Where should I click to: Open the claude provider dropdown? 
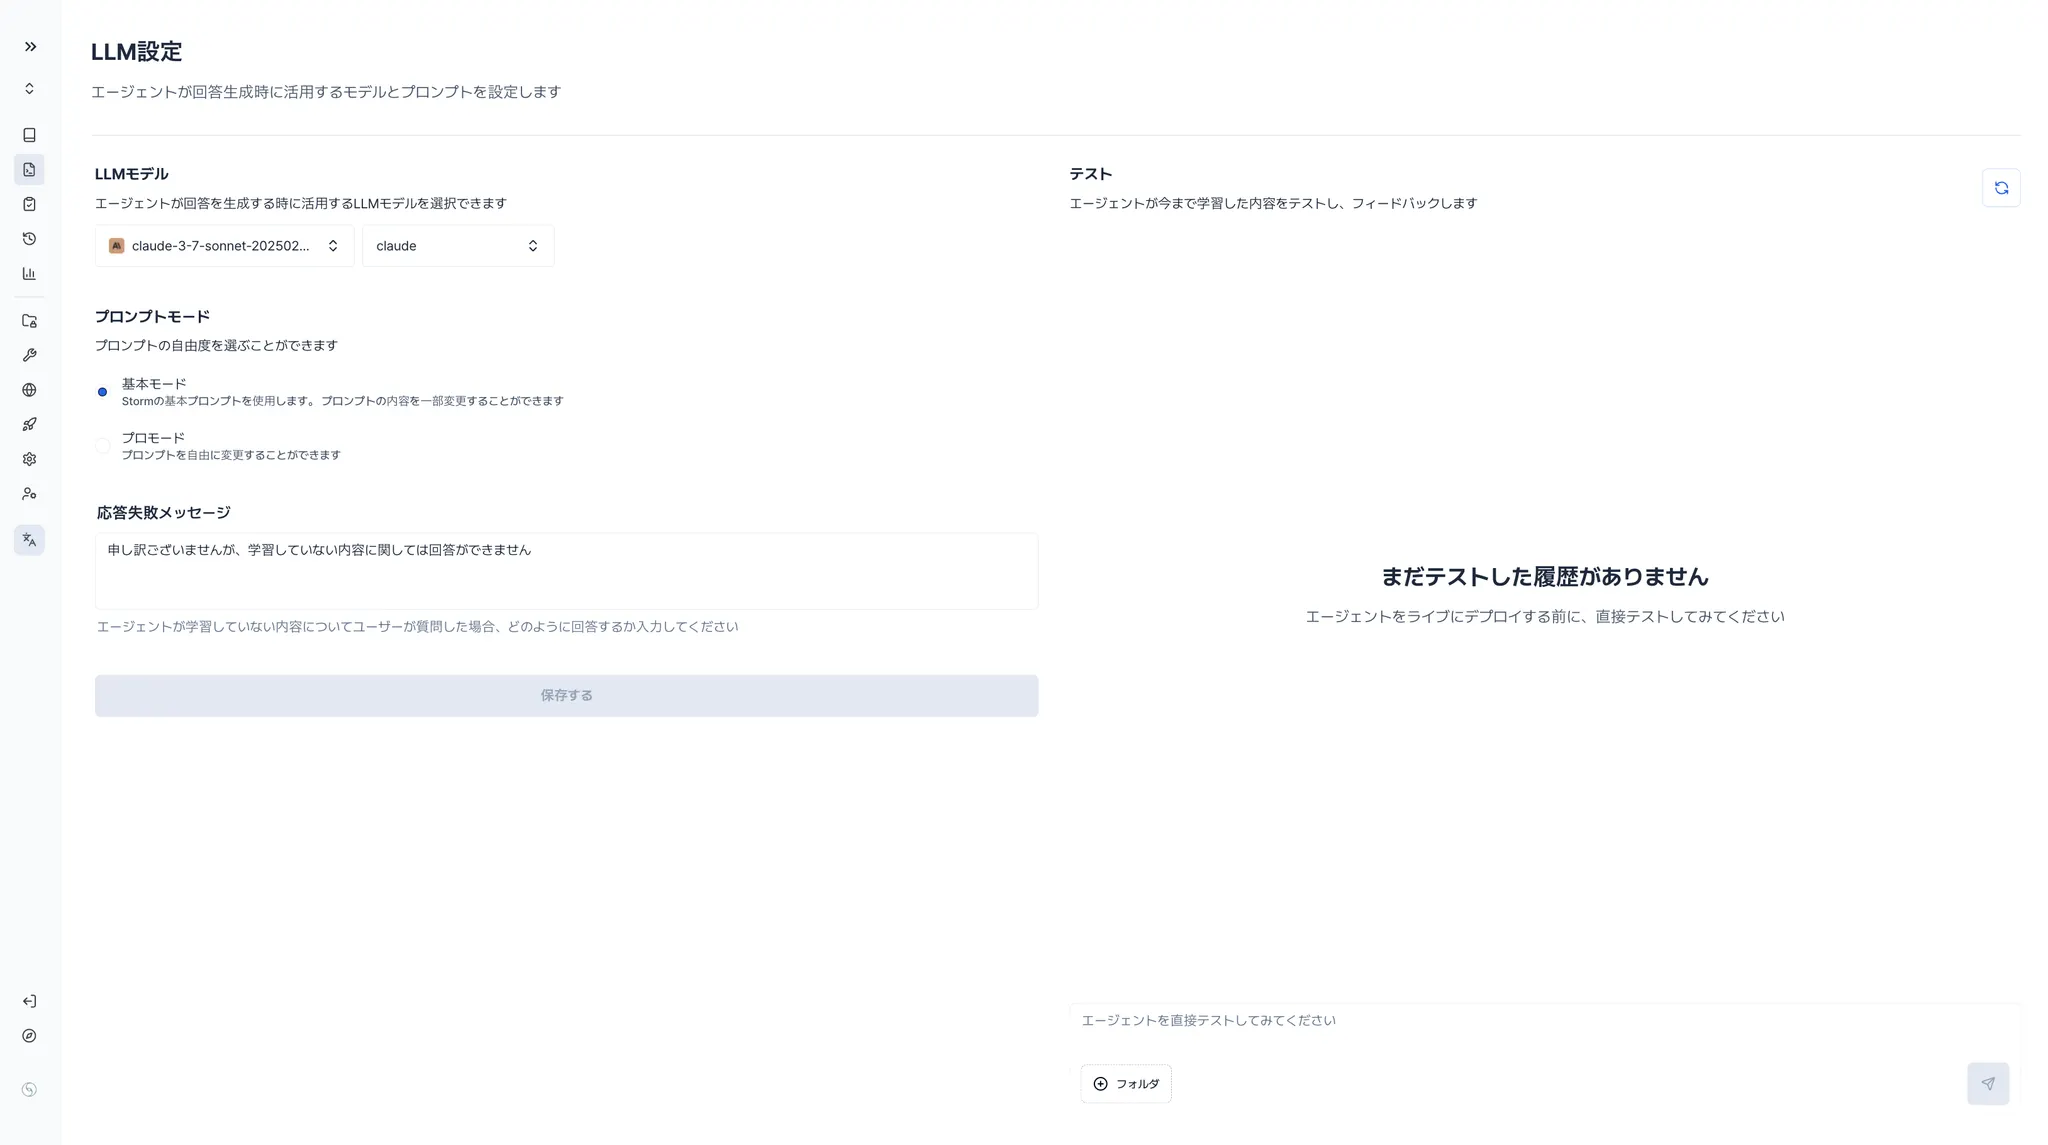[x=457, y=246]
